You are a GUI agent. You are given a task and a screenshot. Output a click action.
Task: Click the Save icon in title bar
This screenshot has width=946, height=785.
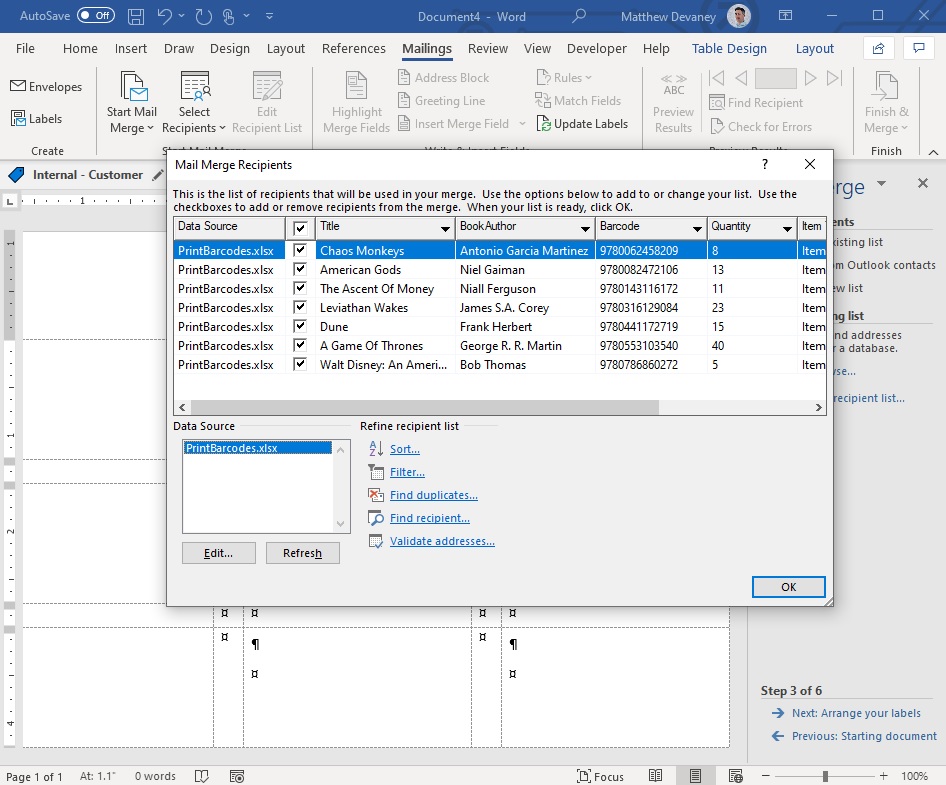click(136, 16)
